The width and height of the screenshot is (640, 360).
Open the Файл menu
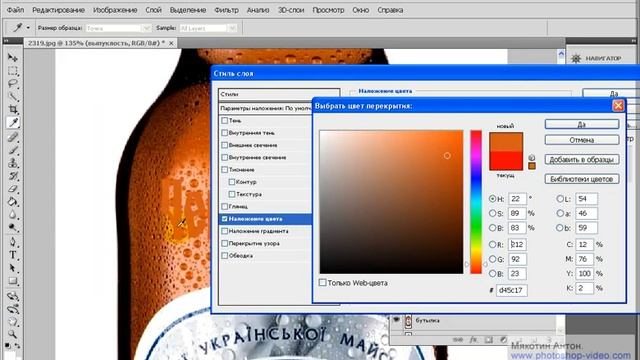(16, 10)
